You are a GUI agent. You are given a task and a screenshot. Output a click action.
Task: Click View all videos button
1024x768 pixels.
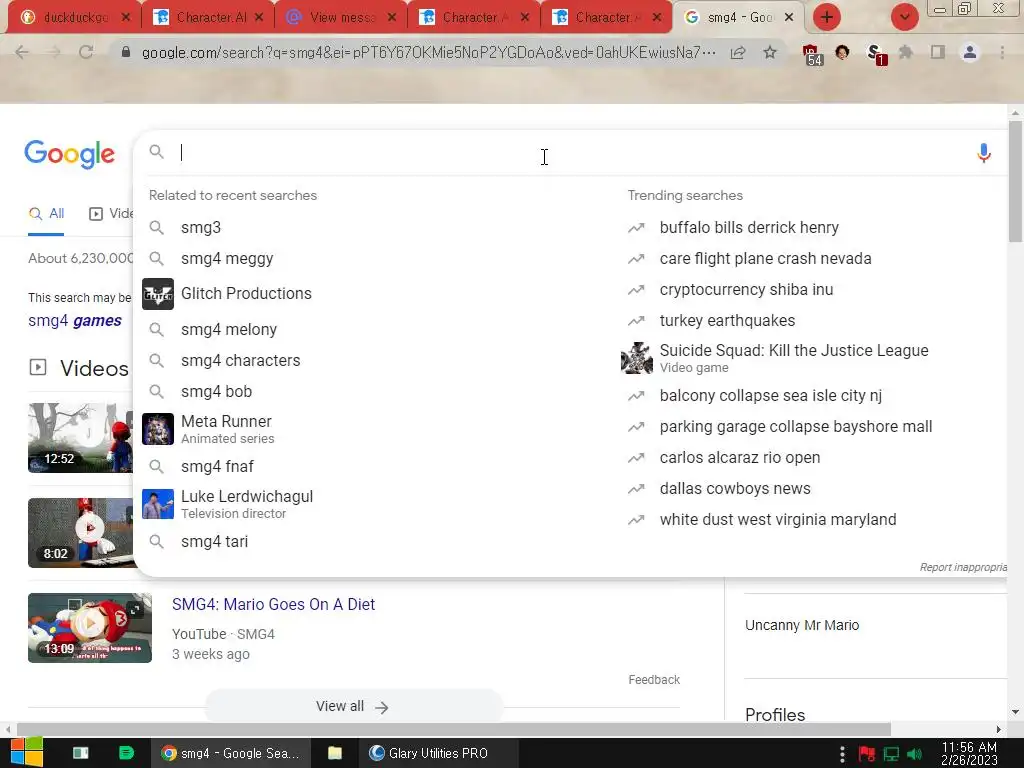(x=353, y=707)
